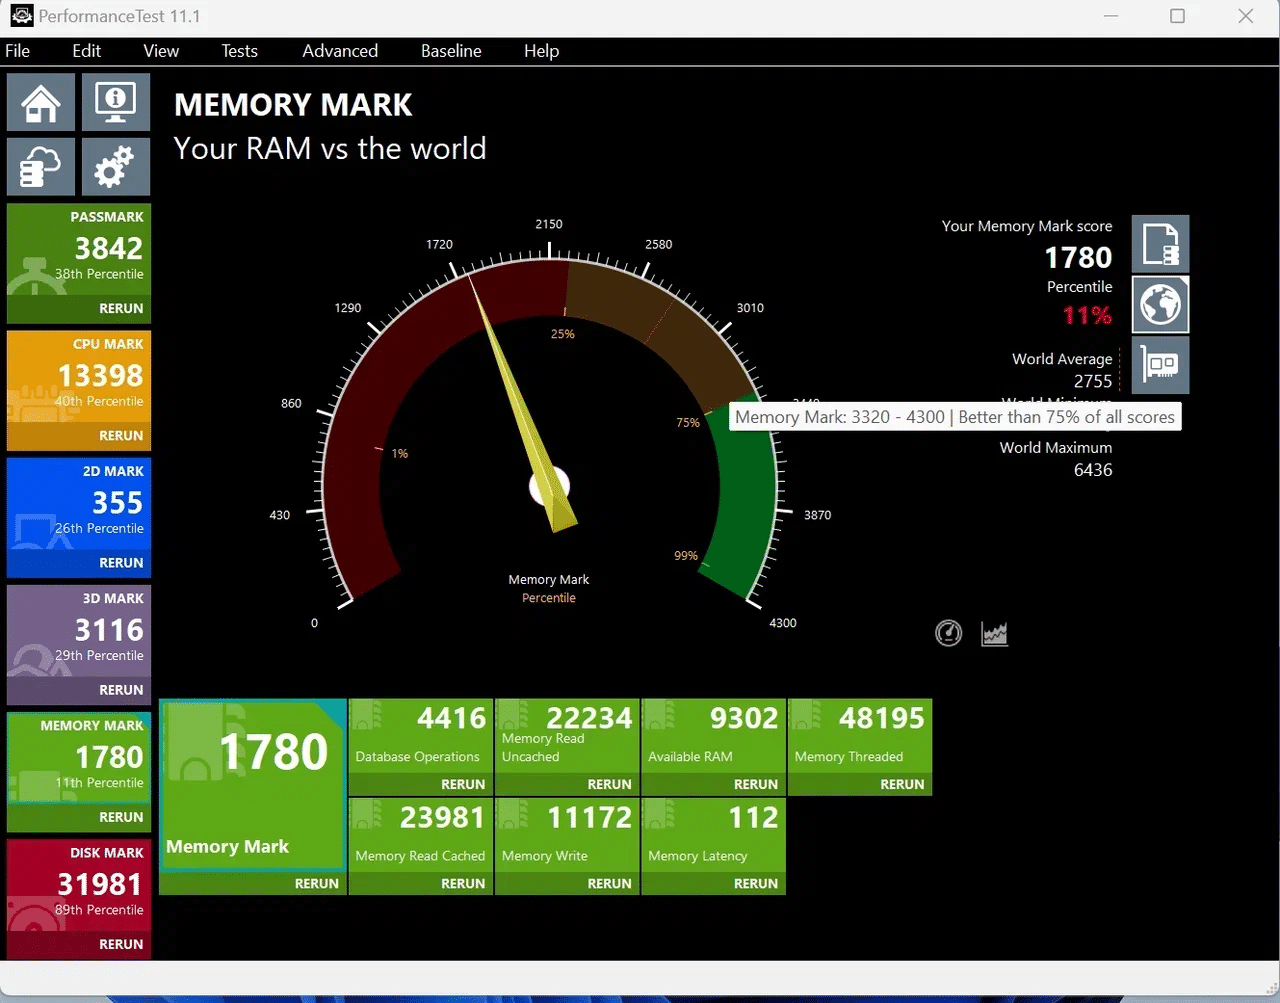Open the Tests menu

click(239, 51)
